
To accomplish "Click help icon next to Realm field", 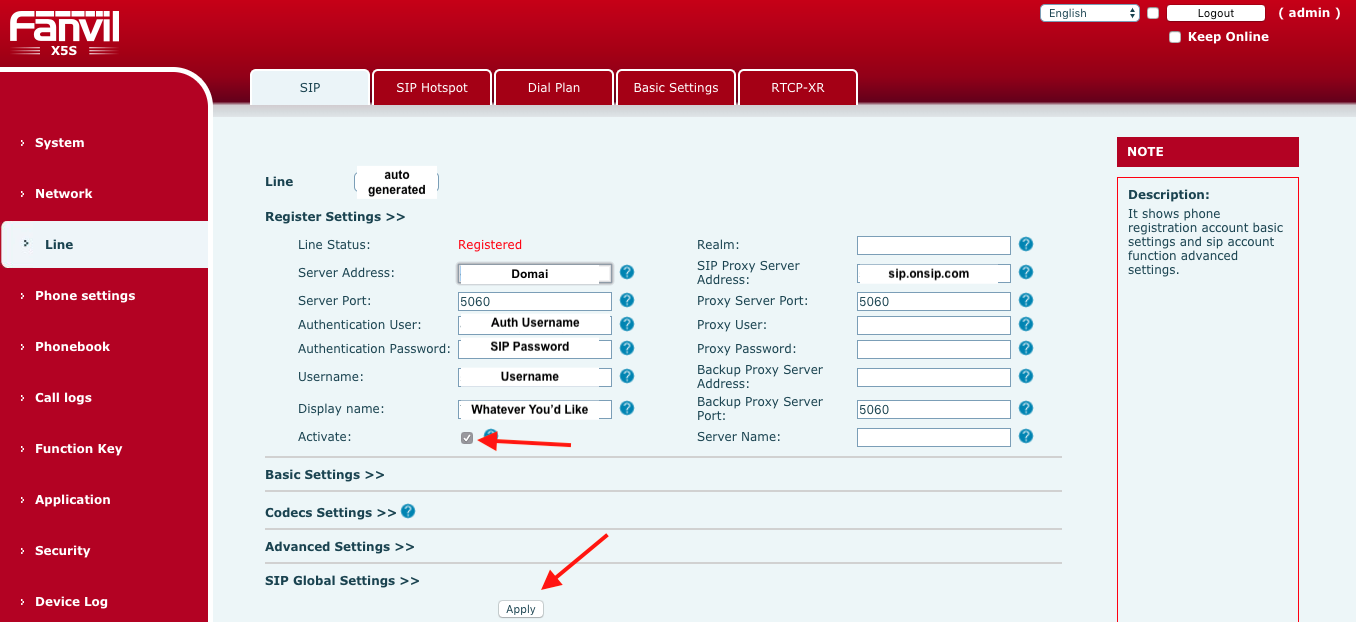I will 1026,244.
